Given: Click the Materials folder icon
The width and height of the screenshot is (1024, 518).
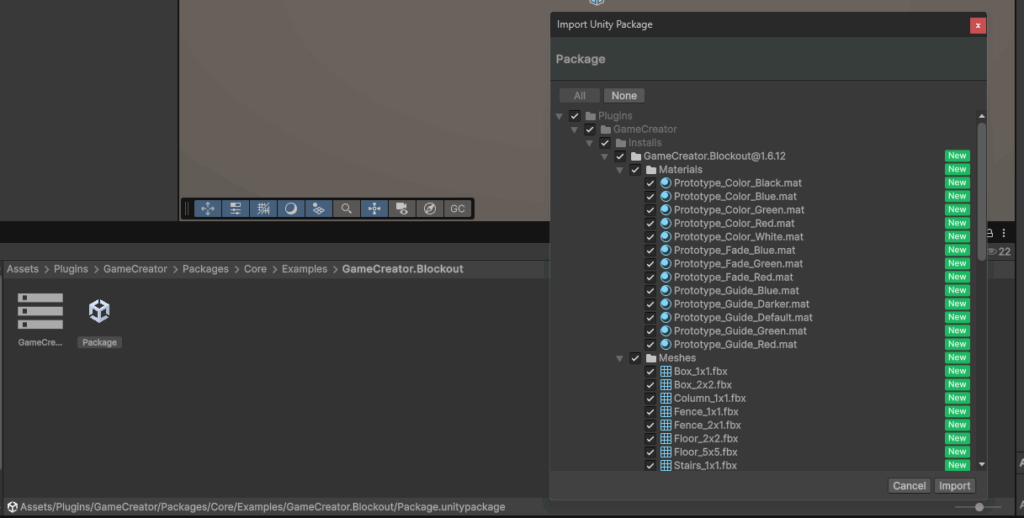Looking at the screenshot, I should click(650, 170).
